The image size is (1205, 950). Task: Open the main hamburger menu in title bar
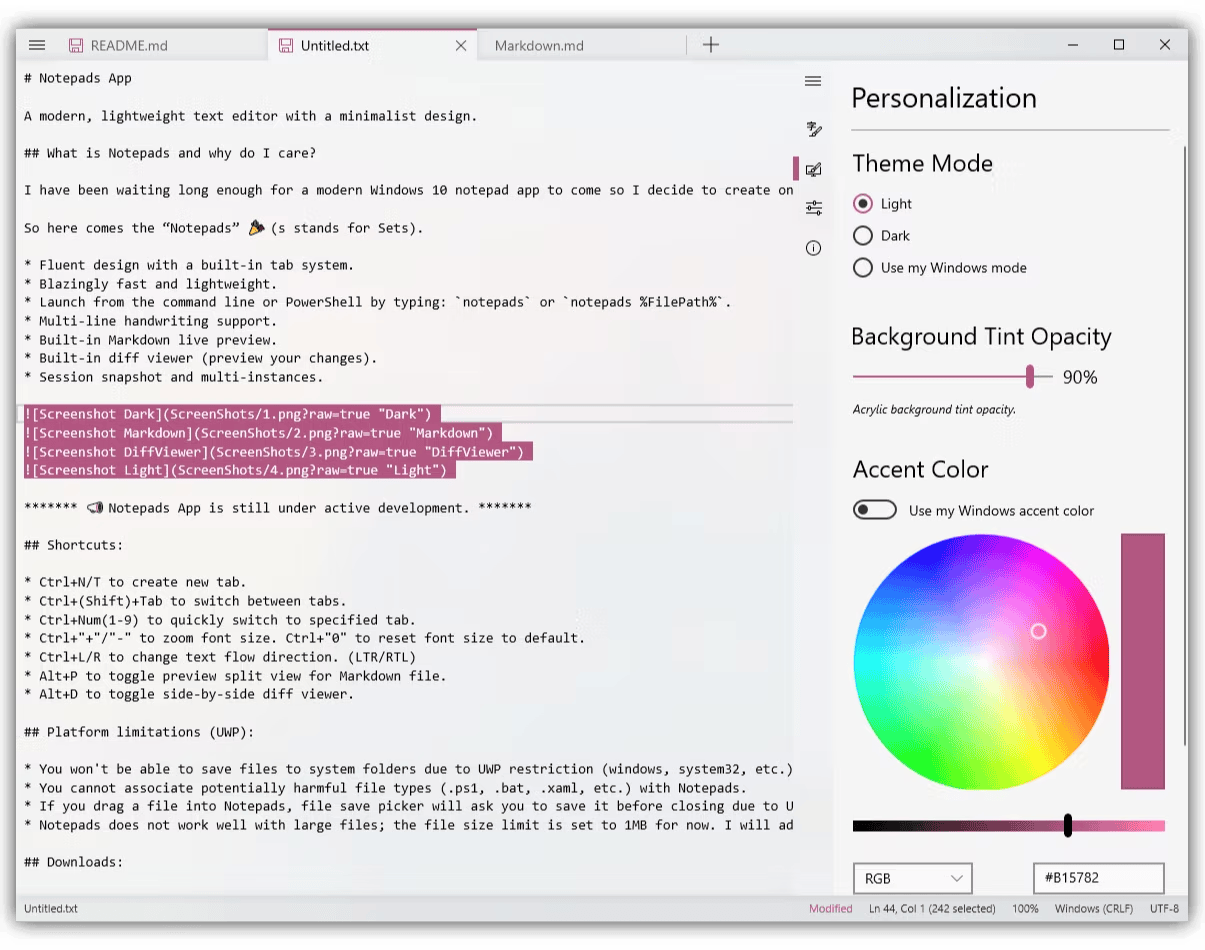point(37,45)
